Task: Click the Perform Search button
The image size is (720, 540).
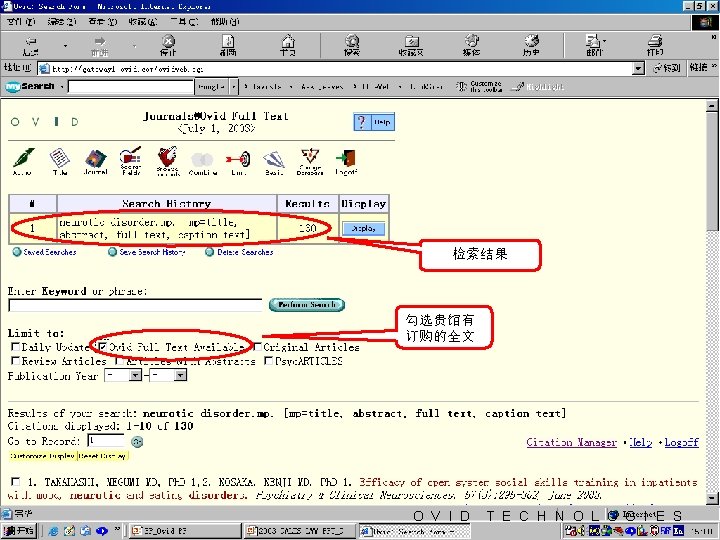Action: (x=307, y=305)
